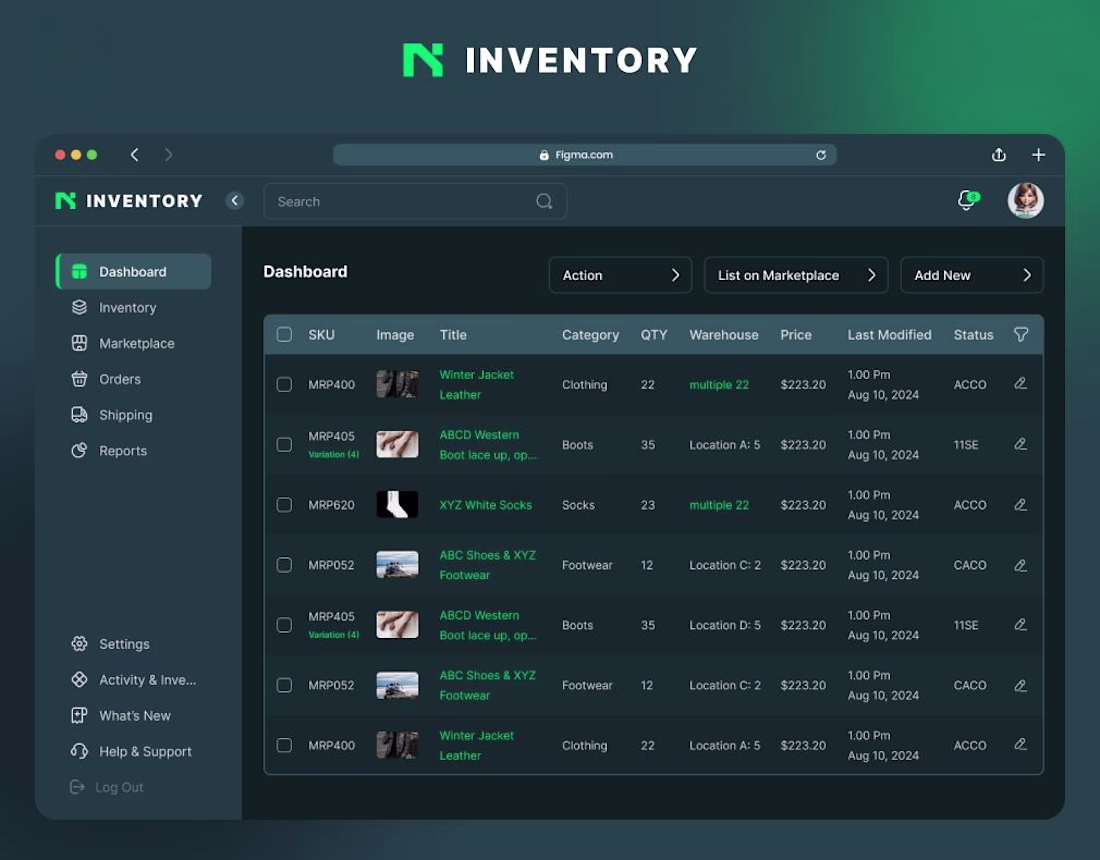This screenshot has width=1100, height=860.
Task: Click the Figma.com address bar
Action: 584,155
